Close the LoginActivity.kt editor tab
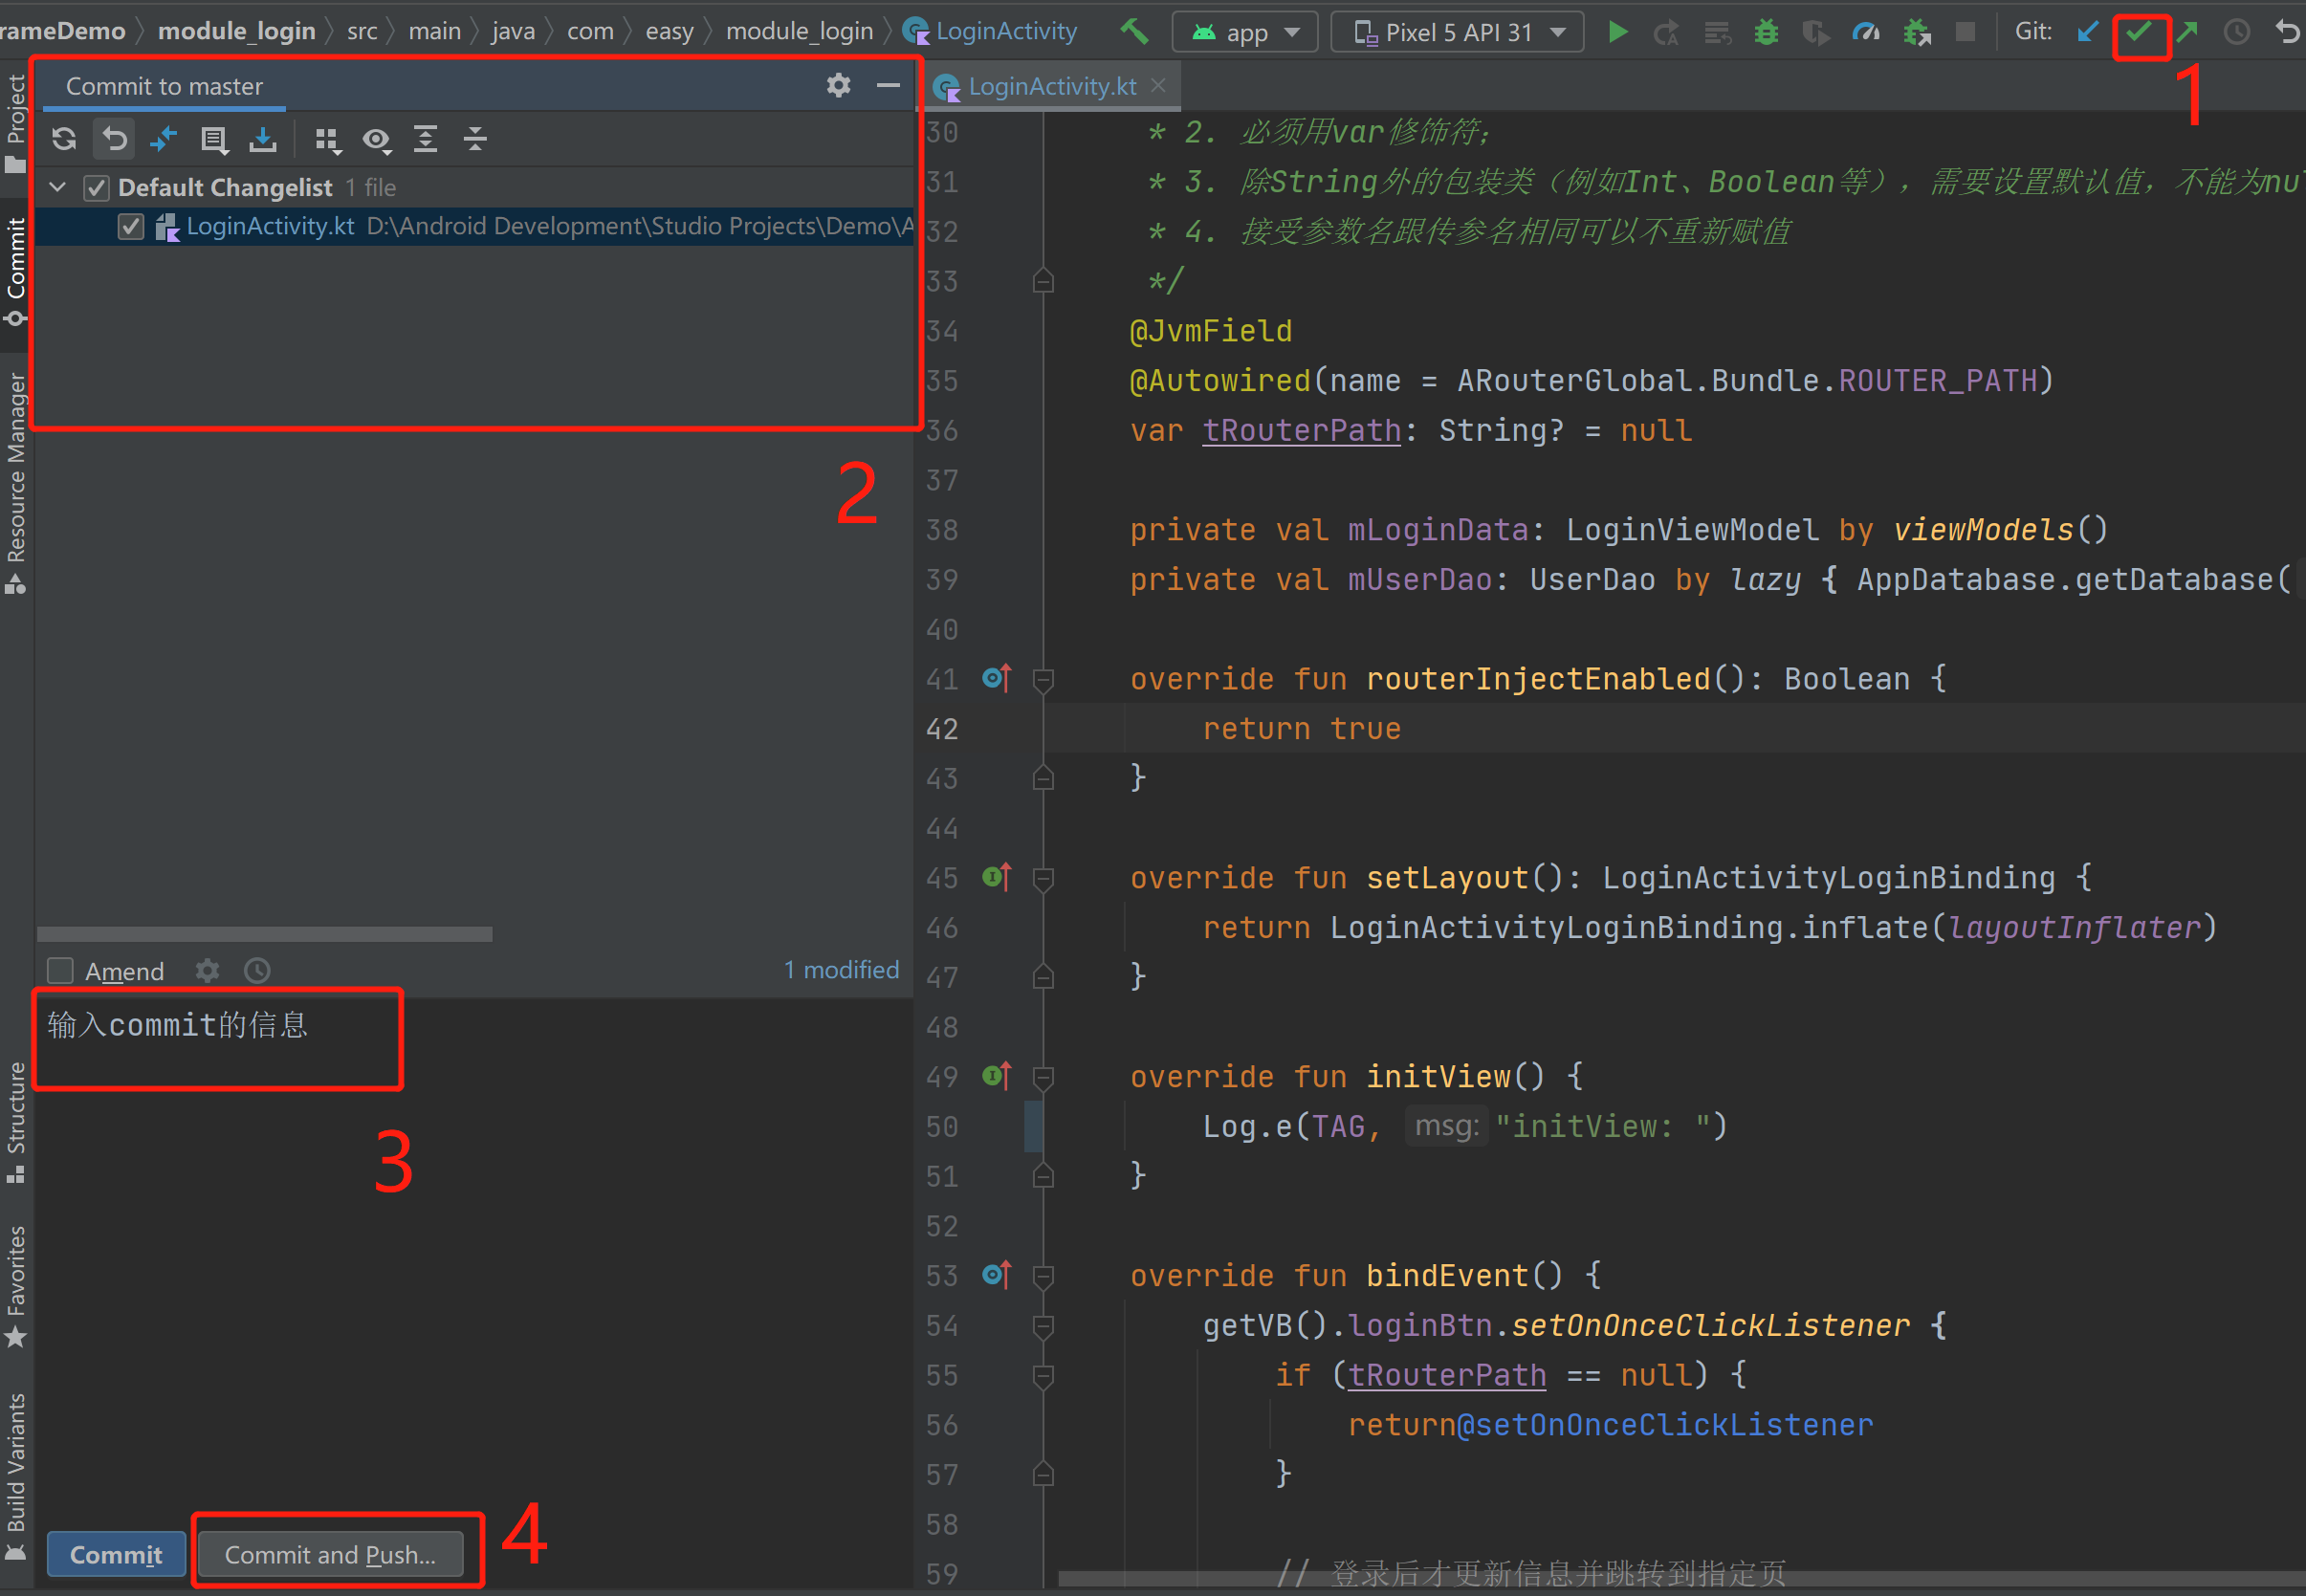 [x=1159, y=86]
